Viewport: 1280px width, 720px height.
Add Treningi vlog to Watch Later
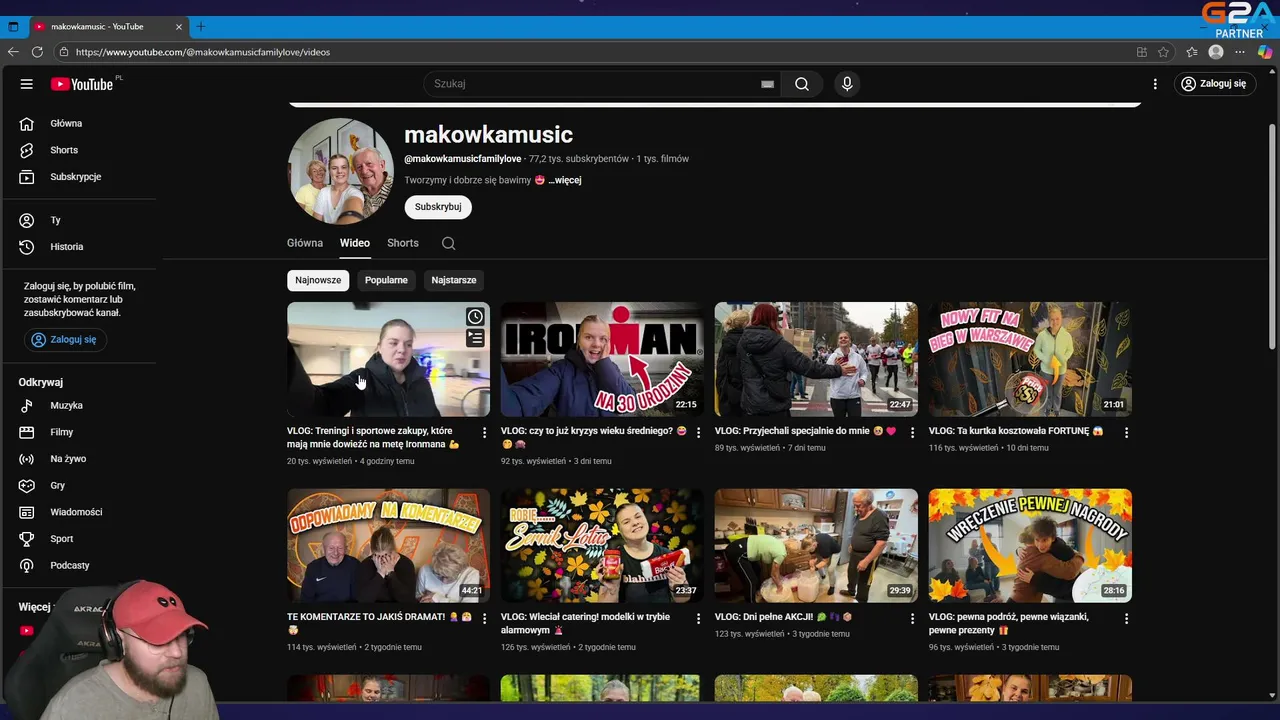point(475,317)
